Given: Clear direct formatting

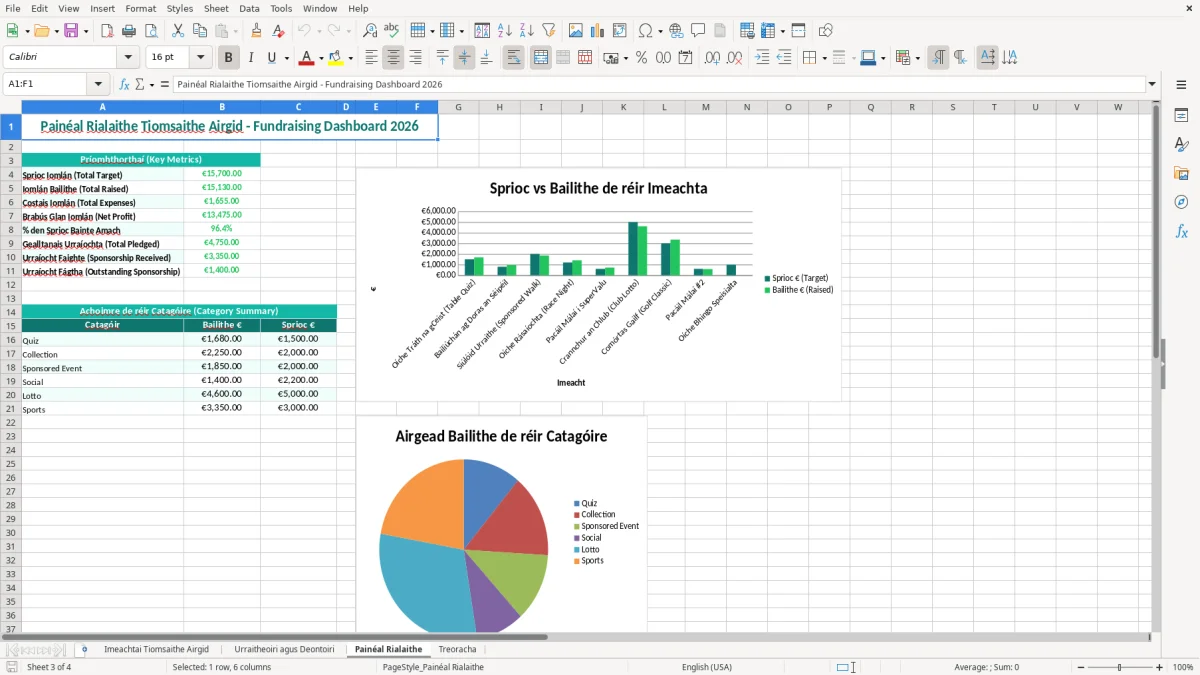Looking at the screenshot, I should tap(278, 31).
